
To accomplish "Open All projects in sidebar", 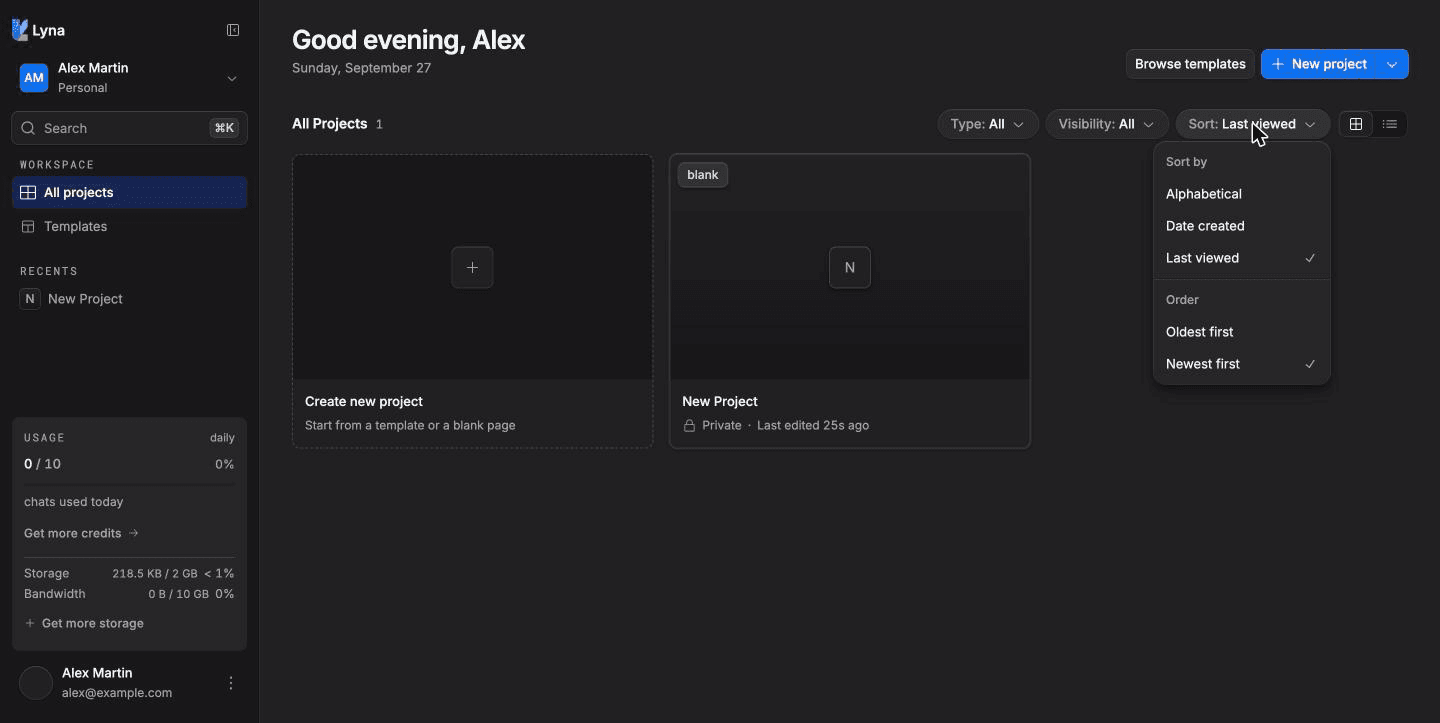I will pos(130,192).
